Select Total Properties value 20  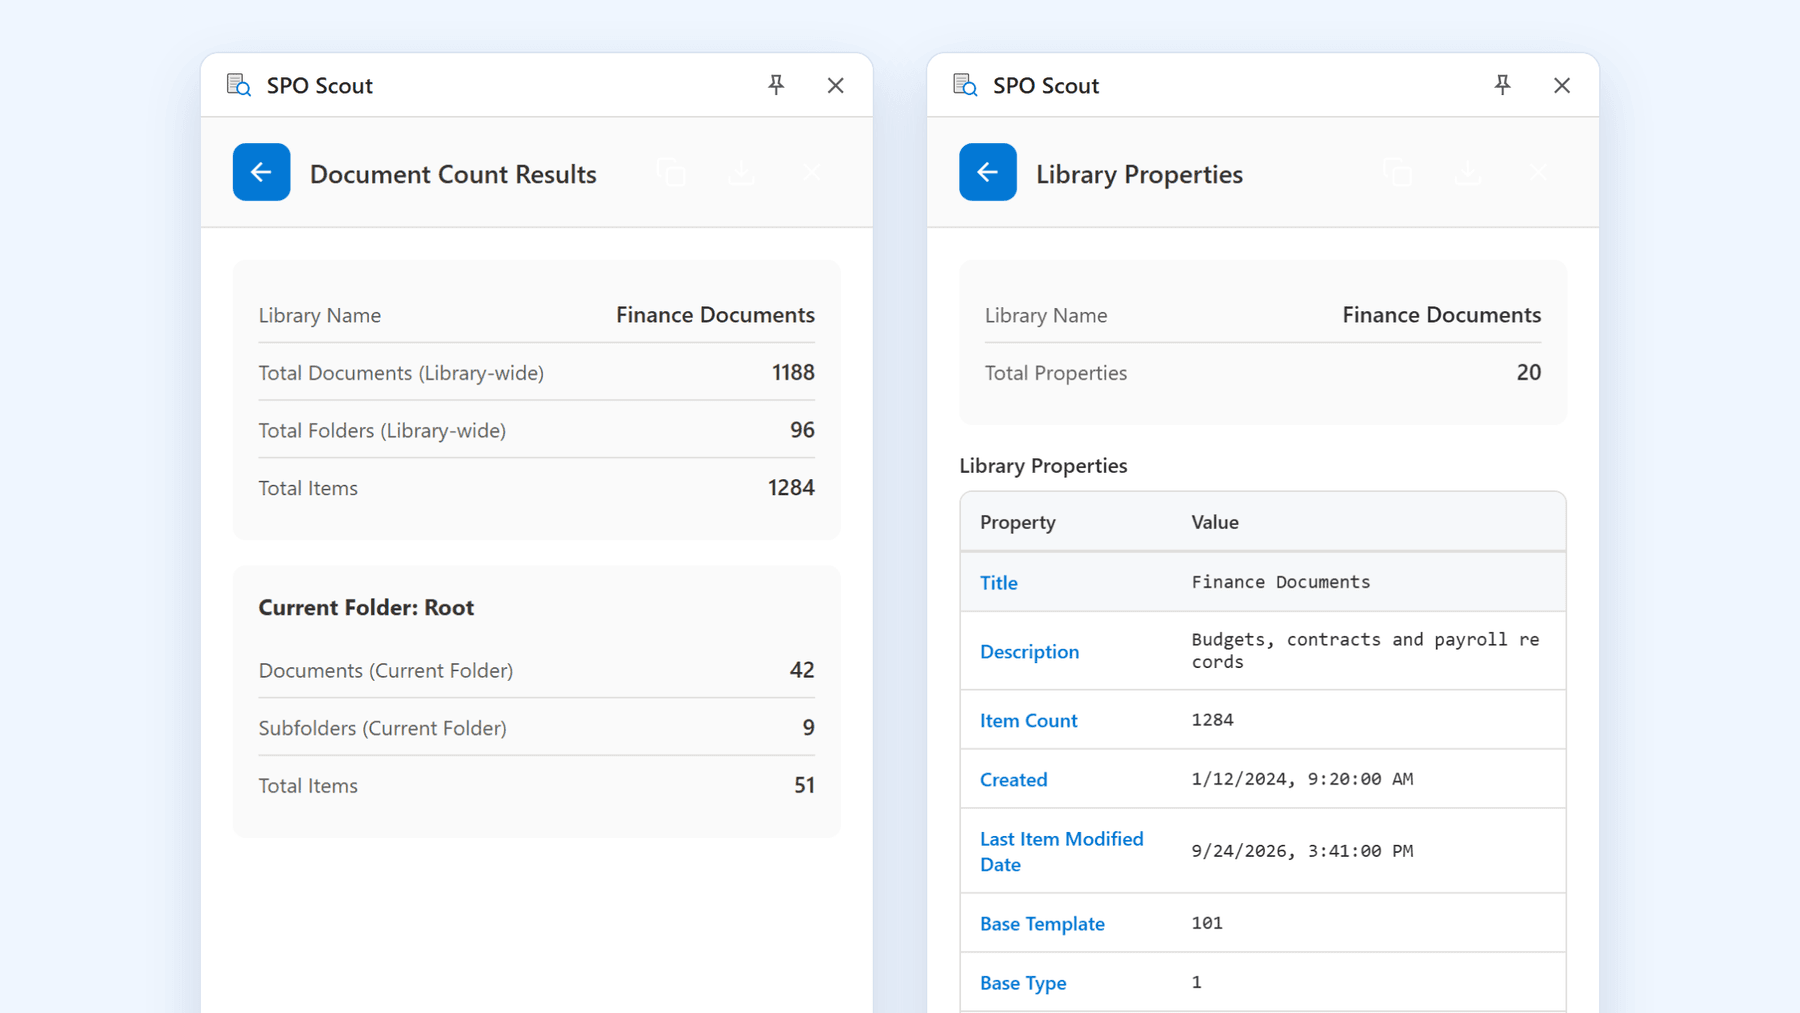[1528, 373]
